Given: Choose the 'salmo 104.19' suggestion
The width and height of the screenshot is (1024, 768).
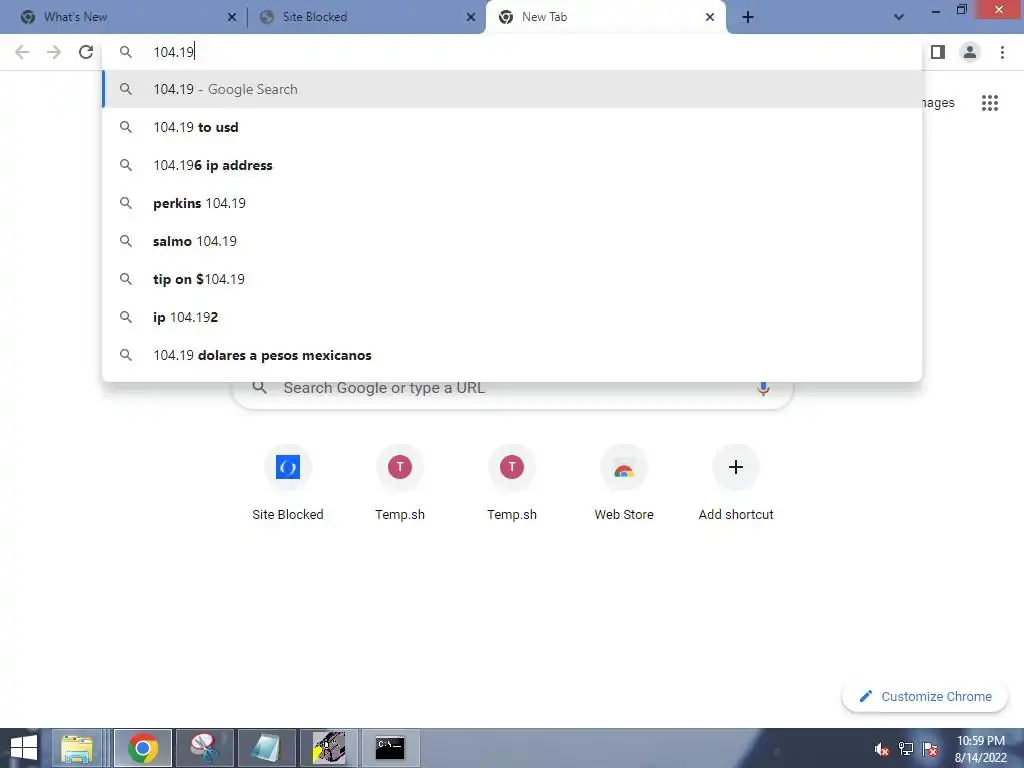Looking at the screenshot, I should click(x=513, y=241).
